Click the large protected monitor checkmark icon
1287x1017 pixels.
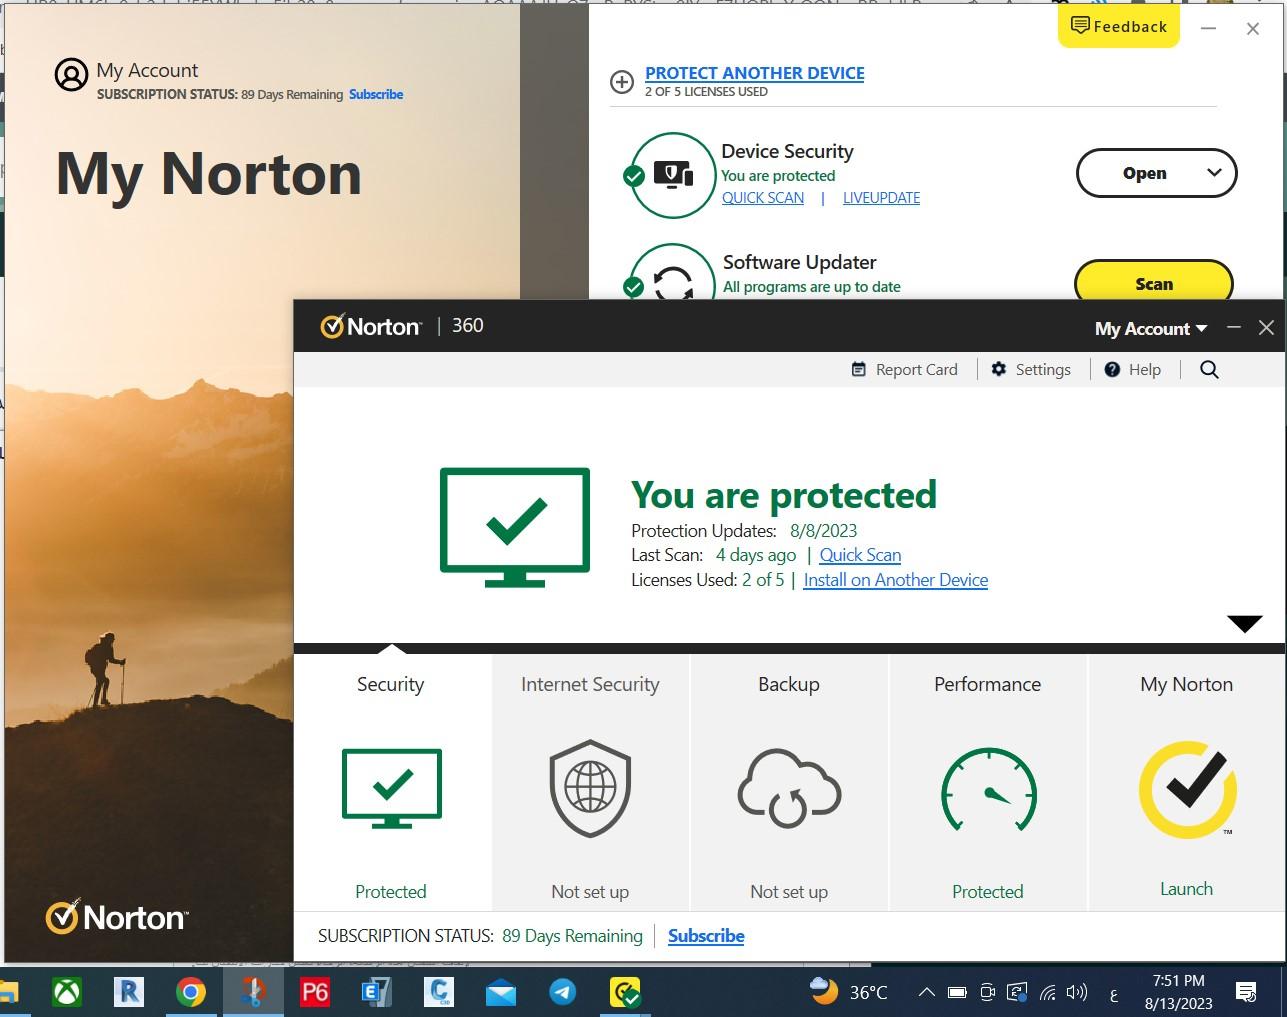tap(515, 526)
